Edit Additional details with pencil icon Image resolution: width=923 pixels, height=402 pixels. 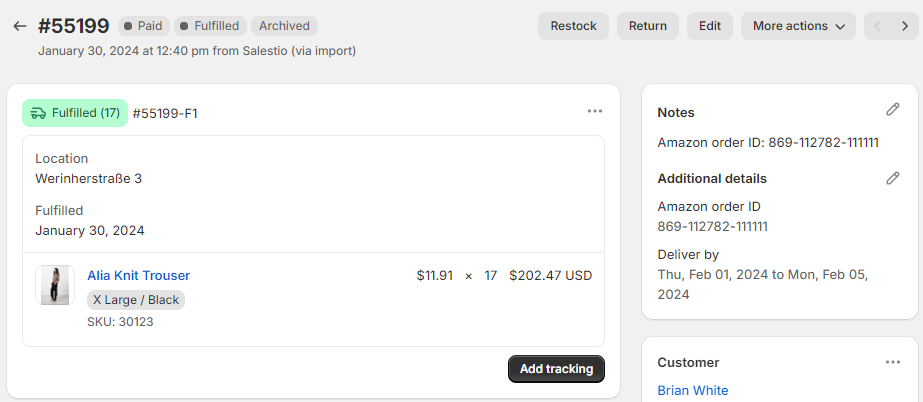pyautogui.click(x=892, y=178)
